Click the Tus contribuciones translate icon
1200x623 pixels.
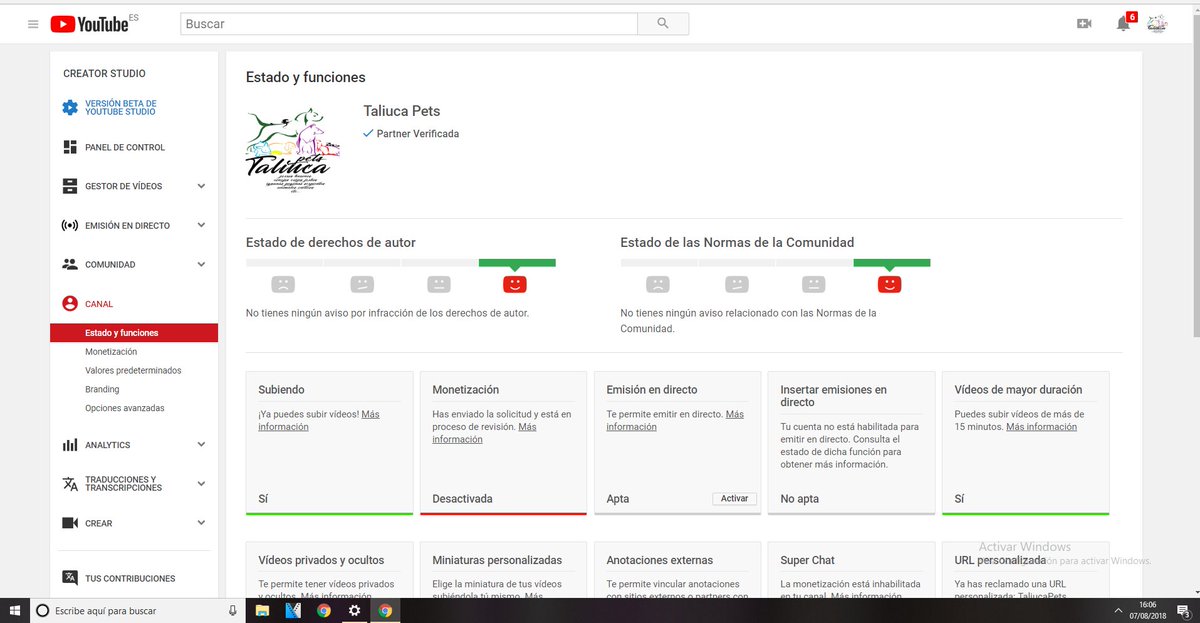[70, 578]
